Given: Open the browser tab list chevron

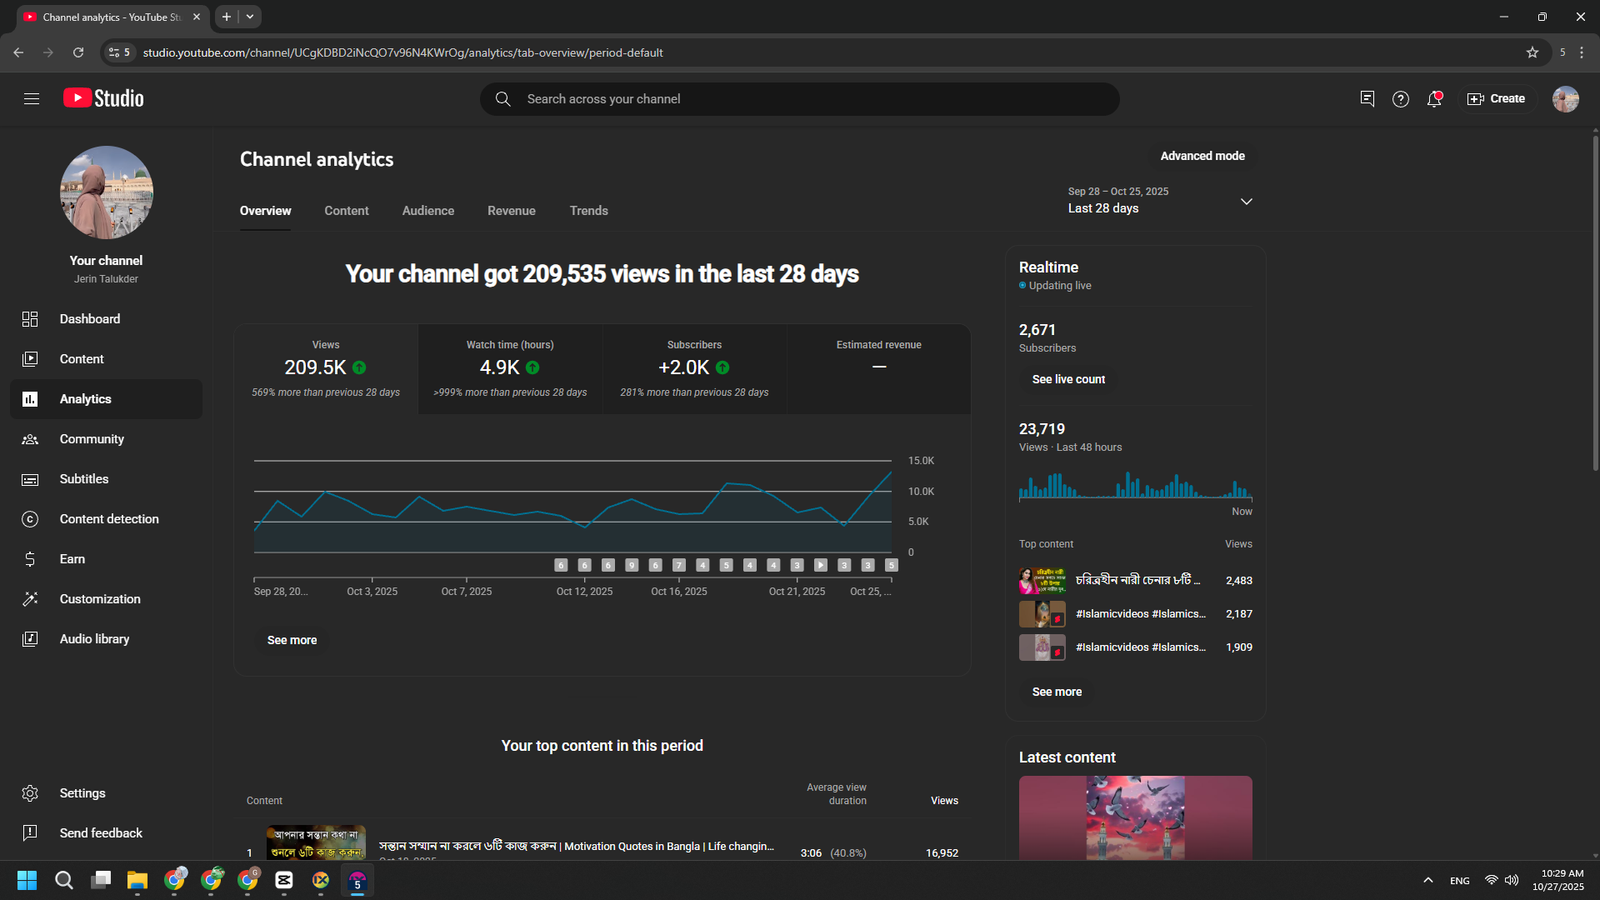Looking at the screenshot, I should pyautogui.click(x=250, y=17).
